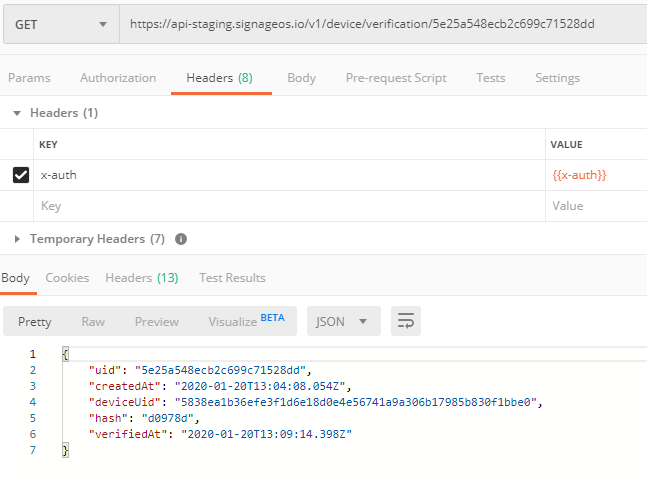
Task: Open the Pre-request Script tab
Action: coord(396,78)
